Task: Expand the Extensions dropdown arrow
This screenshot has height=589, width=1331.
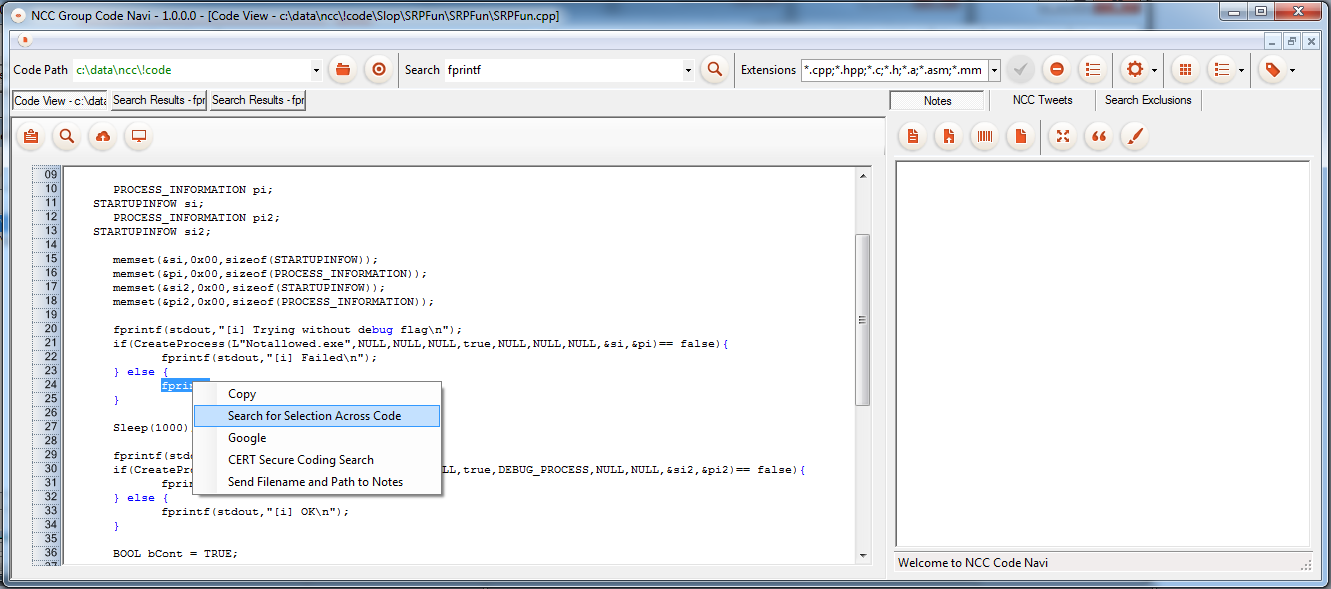Action: (994, 70)
